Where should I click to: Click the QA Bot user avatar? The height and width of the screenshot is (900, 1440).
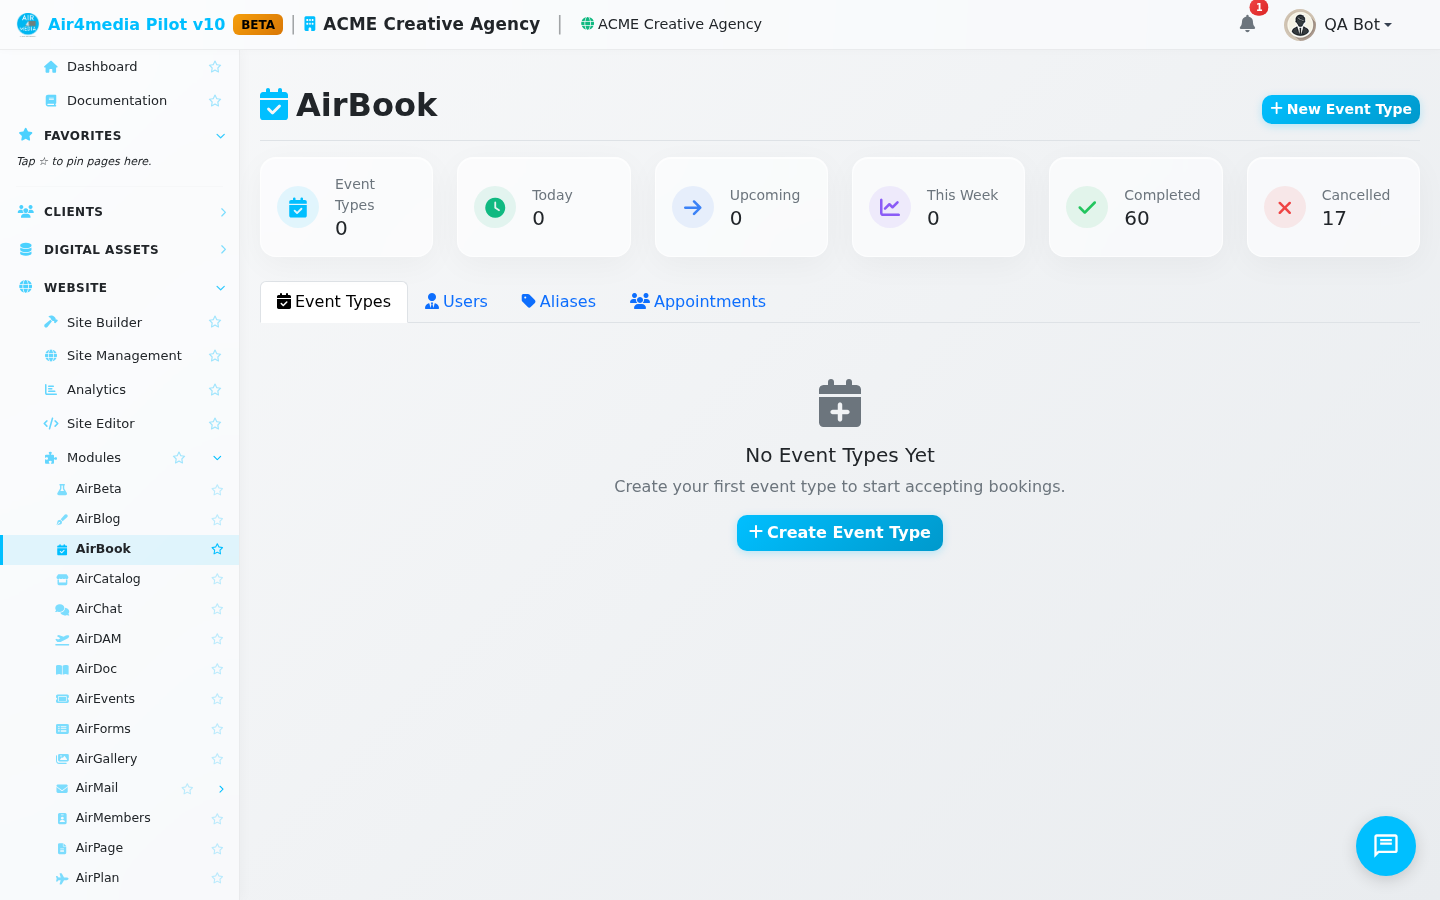tap(1300, 25)
